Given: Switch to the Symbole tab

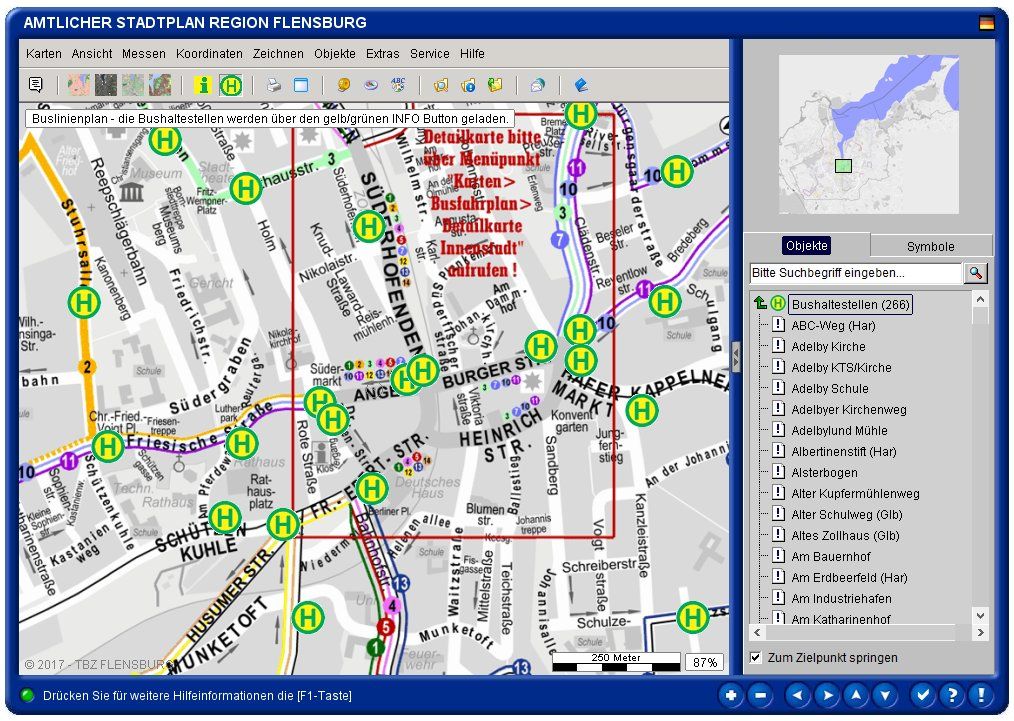Looking at the screenshot, I should [x=930, y=246].
